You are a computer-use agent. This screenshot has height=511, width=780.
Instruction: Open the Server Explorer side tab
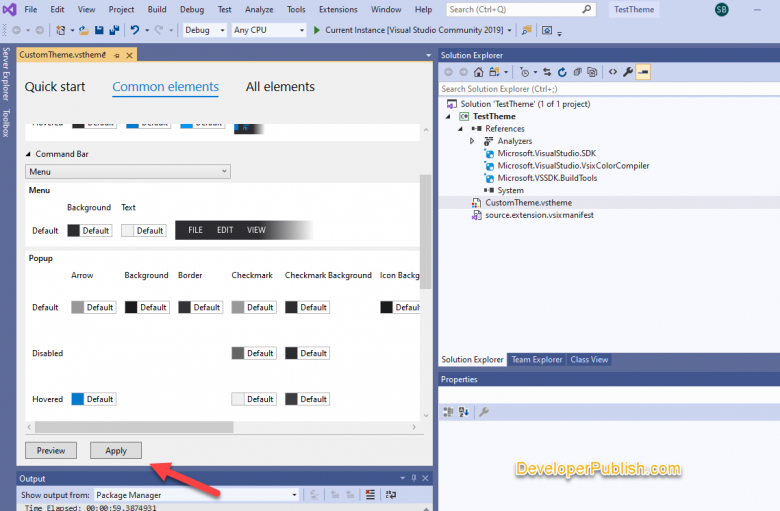tap(6, 73)
